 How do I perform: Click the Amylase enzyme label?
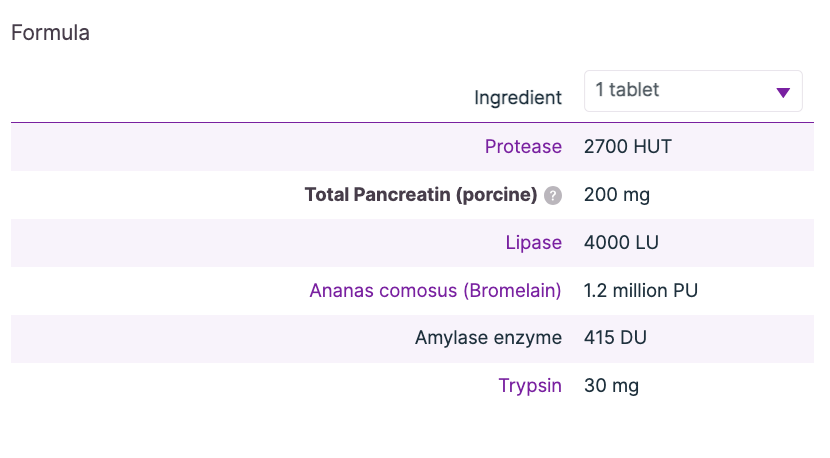pyautogui.click(x=488, y=338)
